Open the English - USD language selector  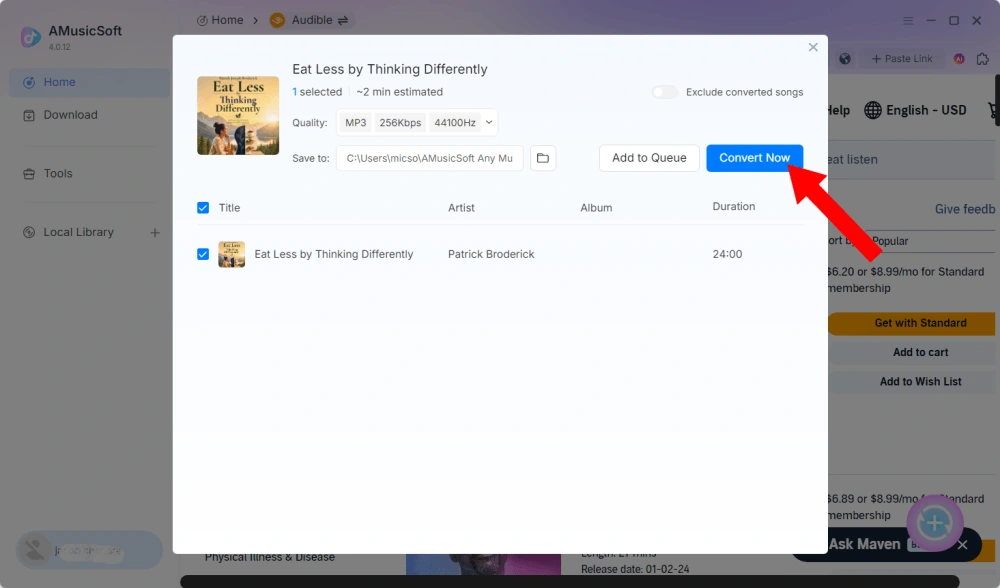(x=915, y=110)
